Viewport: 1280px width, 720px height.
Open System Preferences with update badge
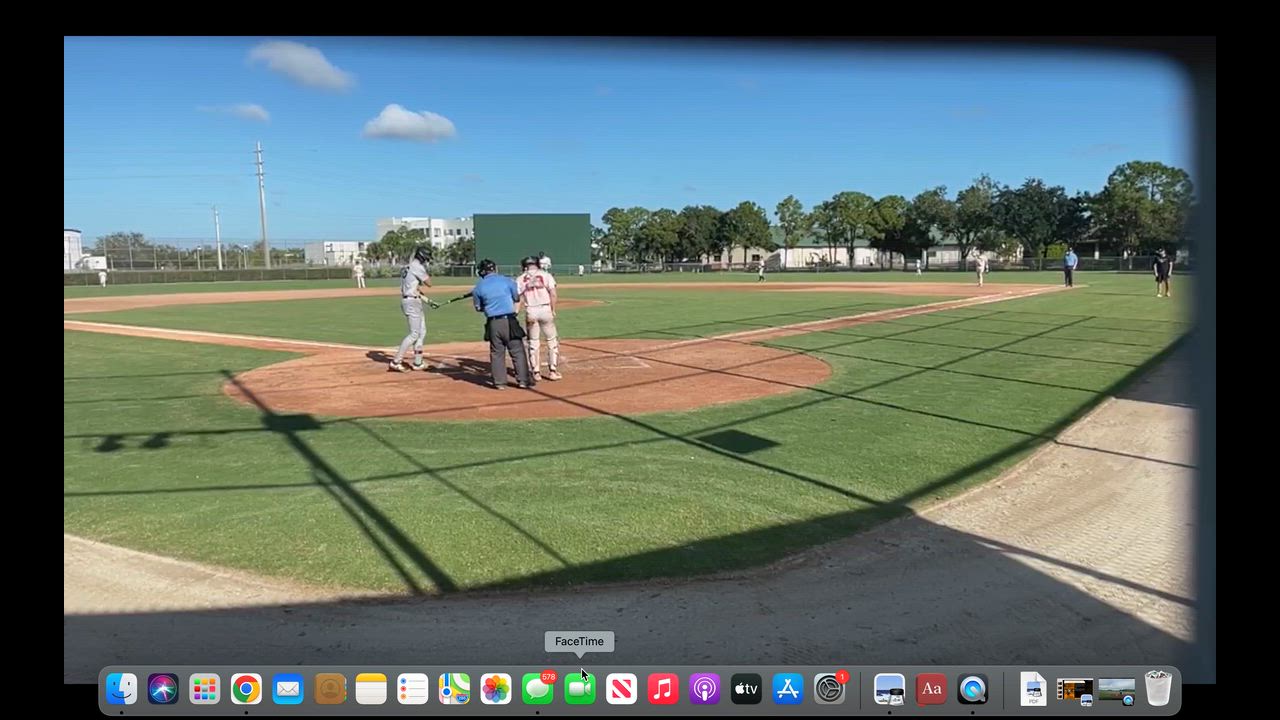tap(829, 689)
